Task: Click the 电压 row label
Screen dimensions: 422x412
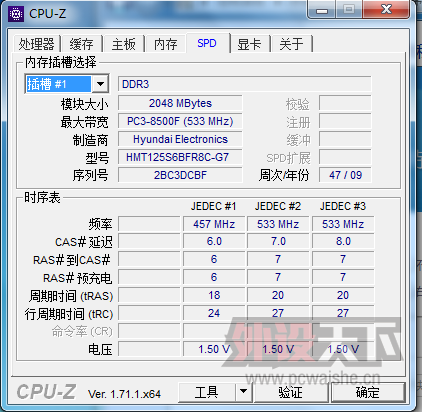Action: tap(100, 349)
